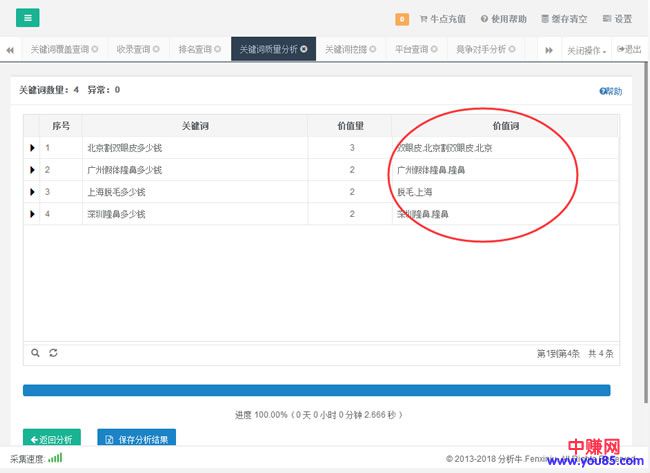Open 设置 settings in top bar
650x473 pixels.
617,19
